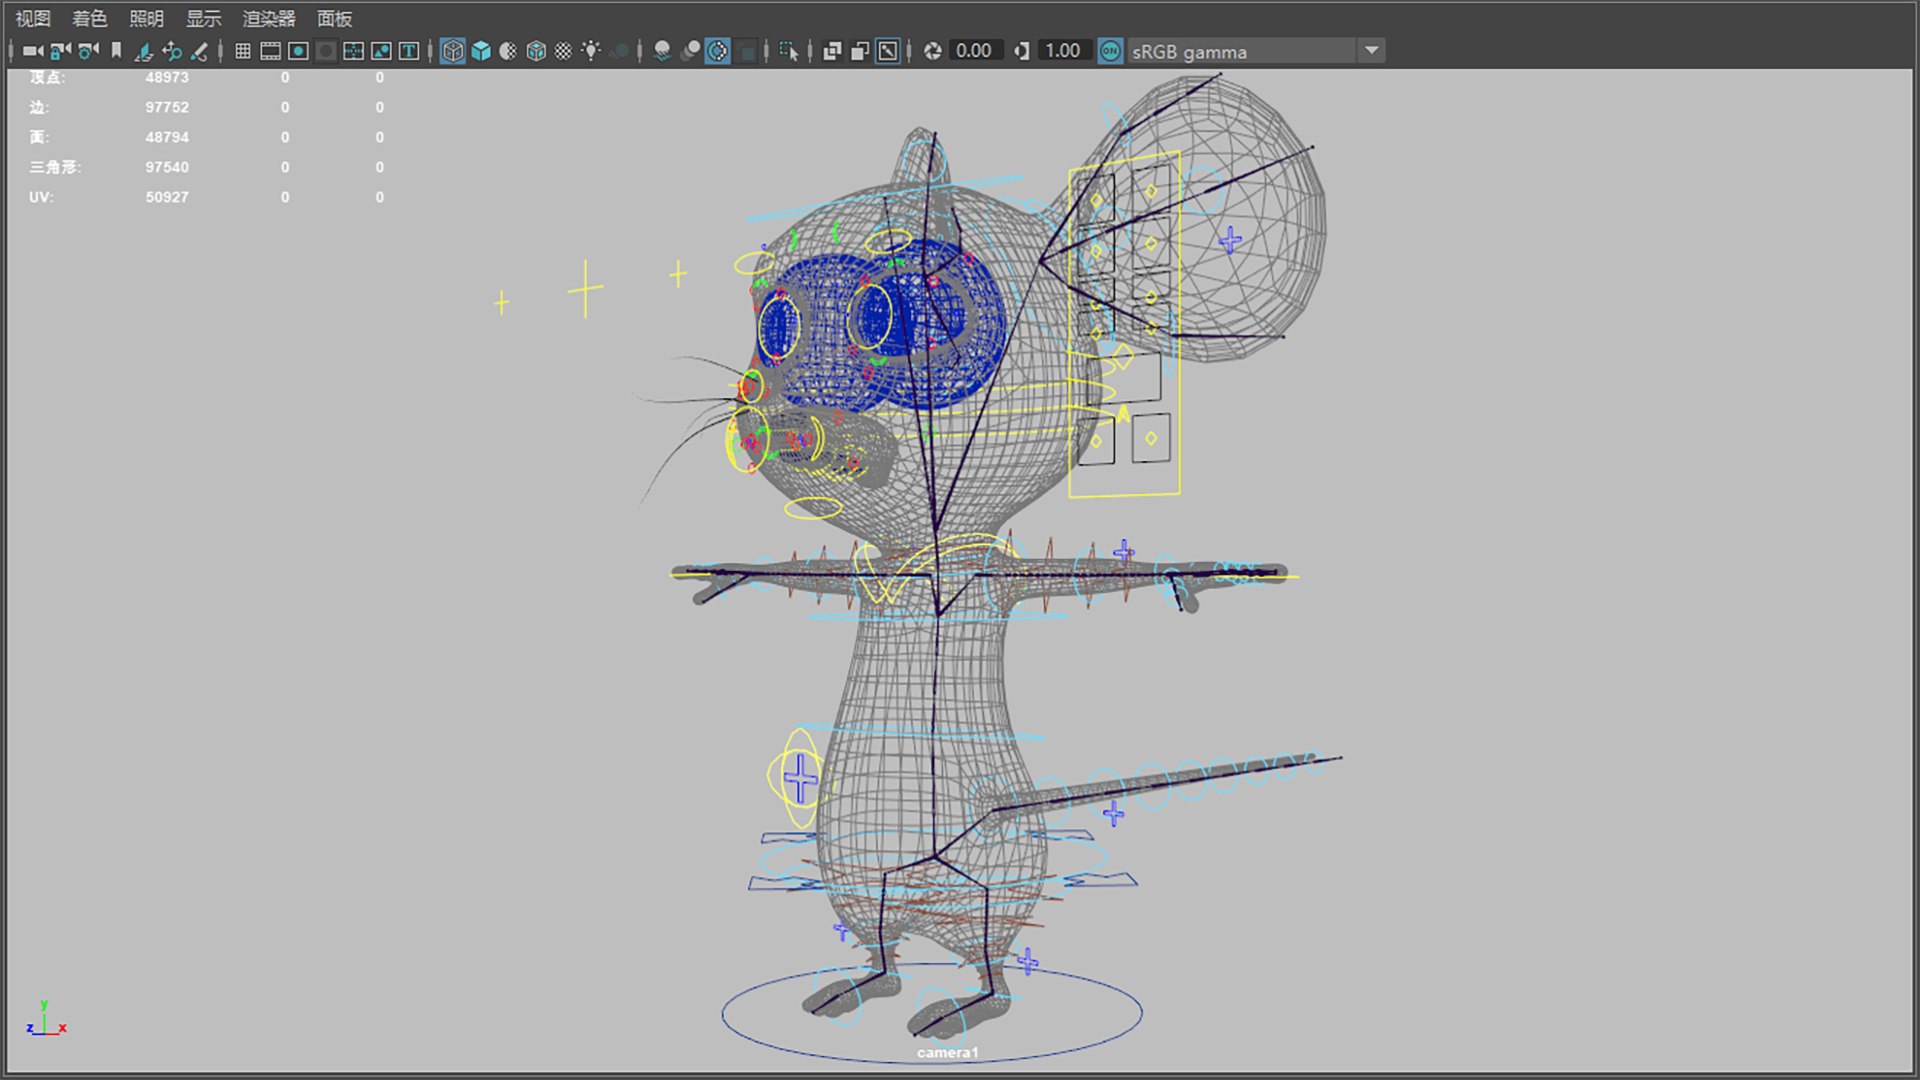Screen dimensions: 1920x1080
Task: Open the 着色 (Shading) menu
Action: point(89,19)
